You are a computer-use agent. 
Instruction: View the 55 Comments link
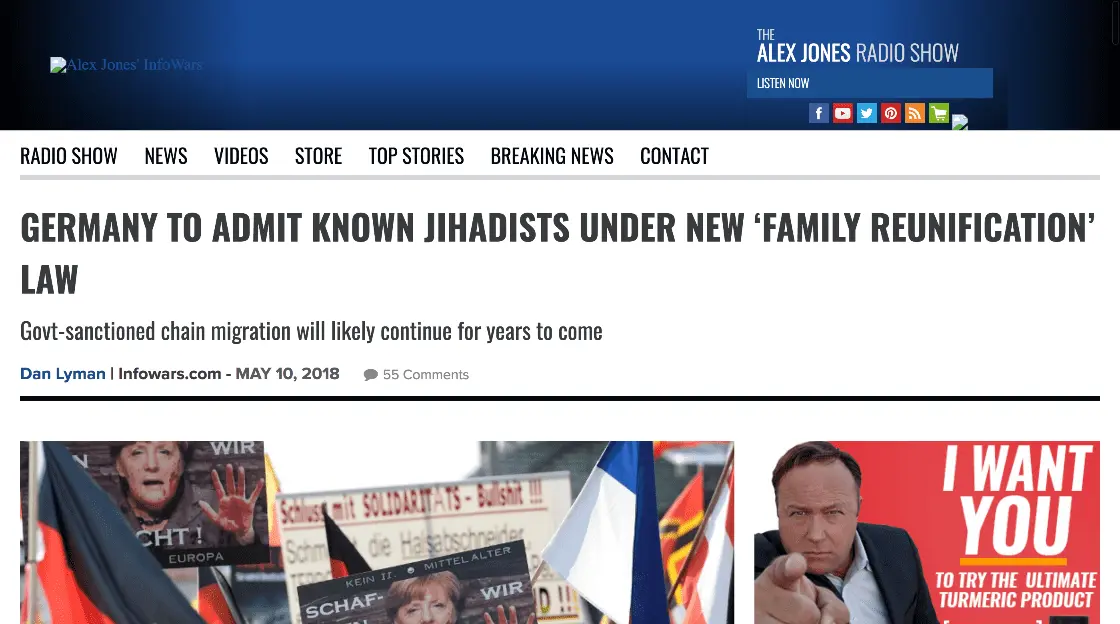pos(426,375)
